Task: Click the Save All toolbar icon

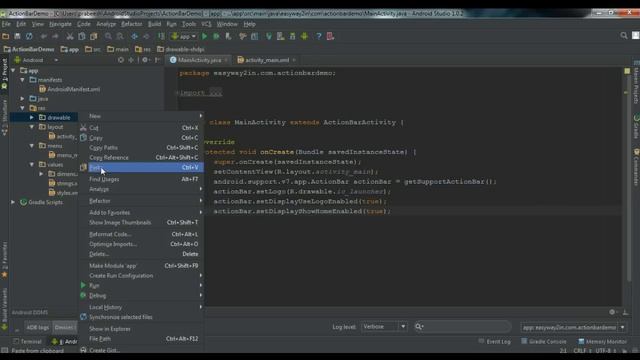Action: (x=17, y=36)
